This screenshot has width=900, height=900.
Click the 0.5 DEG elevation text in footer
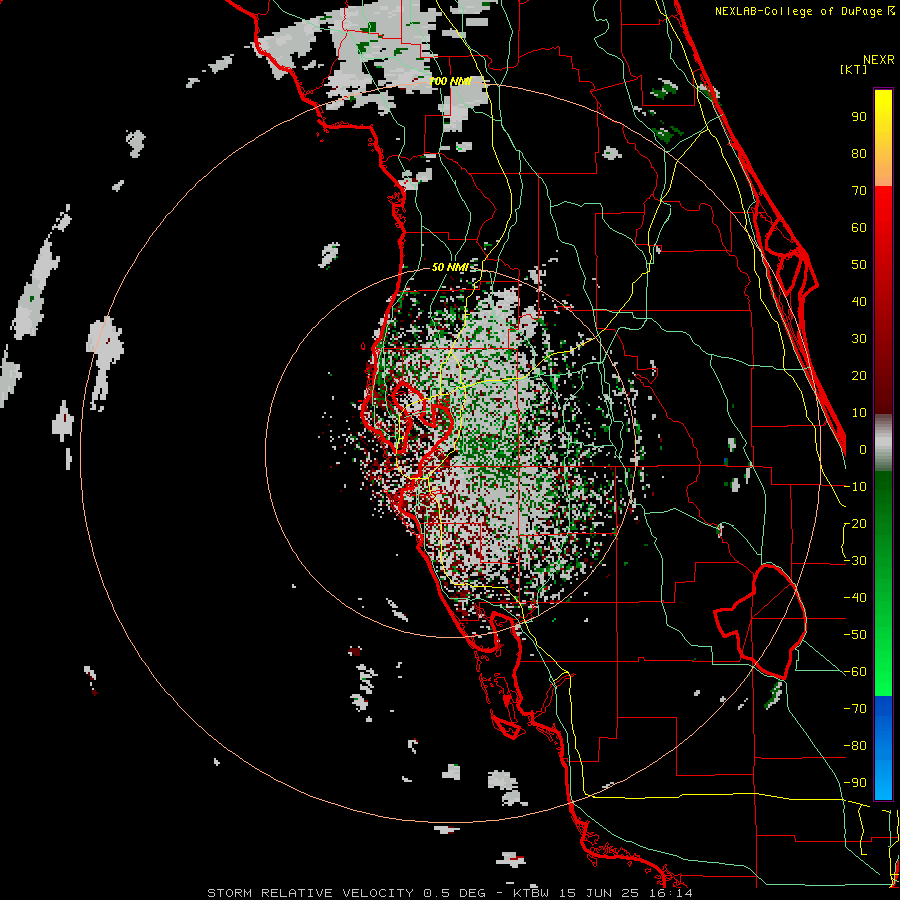[x=455, y=893]
